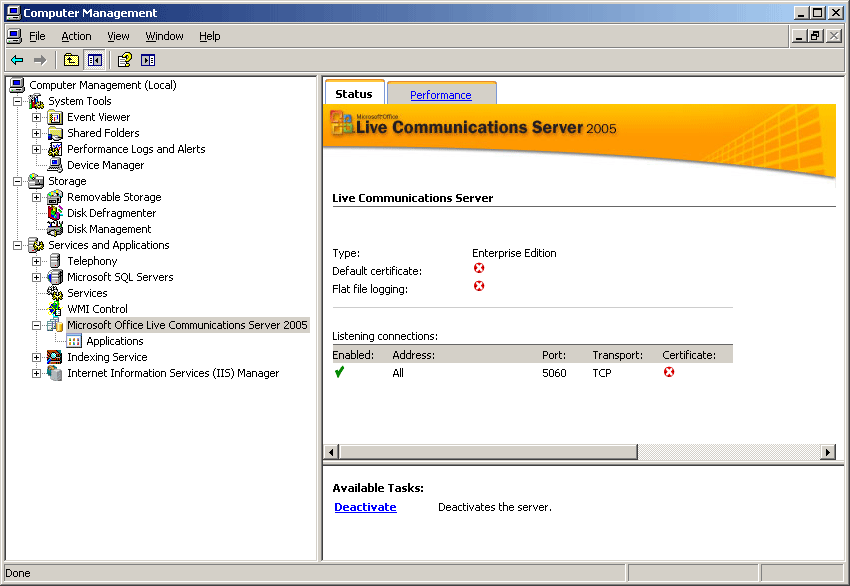The width and height of the screenshot is (850, 586).
Task: Expand Performance Logs and Alerts node
Action: 36,149
